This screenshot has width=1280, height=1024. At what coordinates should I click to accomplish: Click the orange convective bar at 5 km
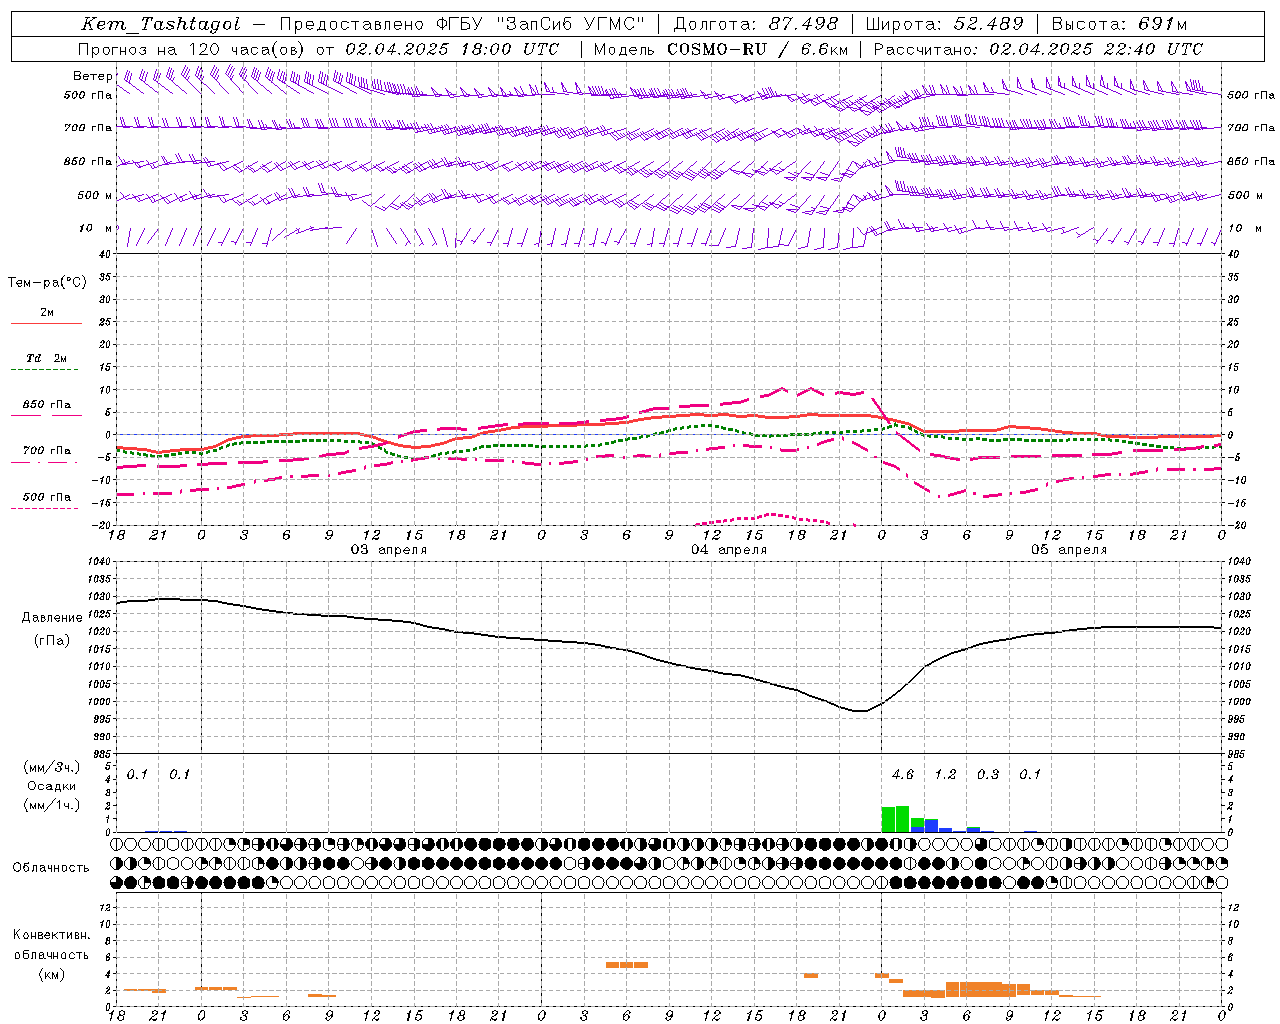coord(627,965)
